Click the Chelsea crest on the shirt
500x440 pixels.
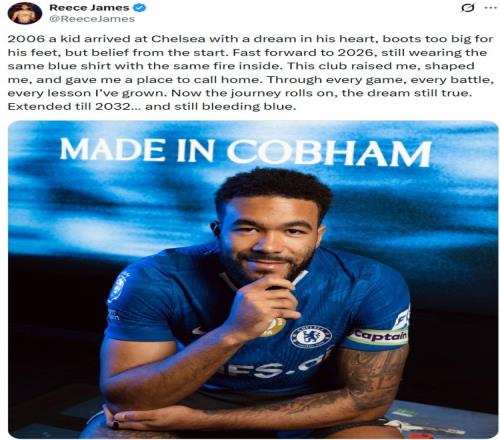coord(311,336)
